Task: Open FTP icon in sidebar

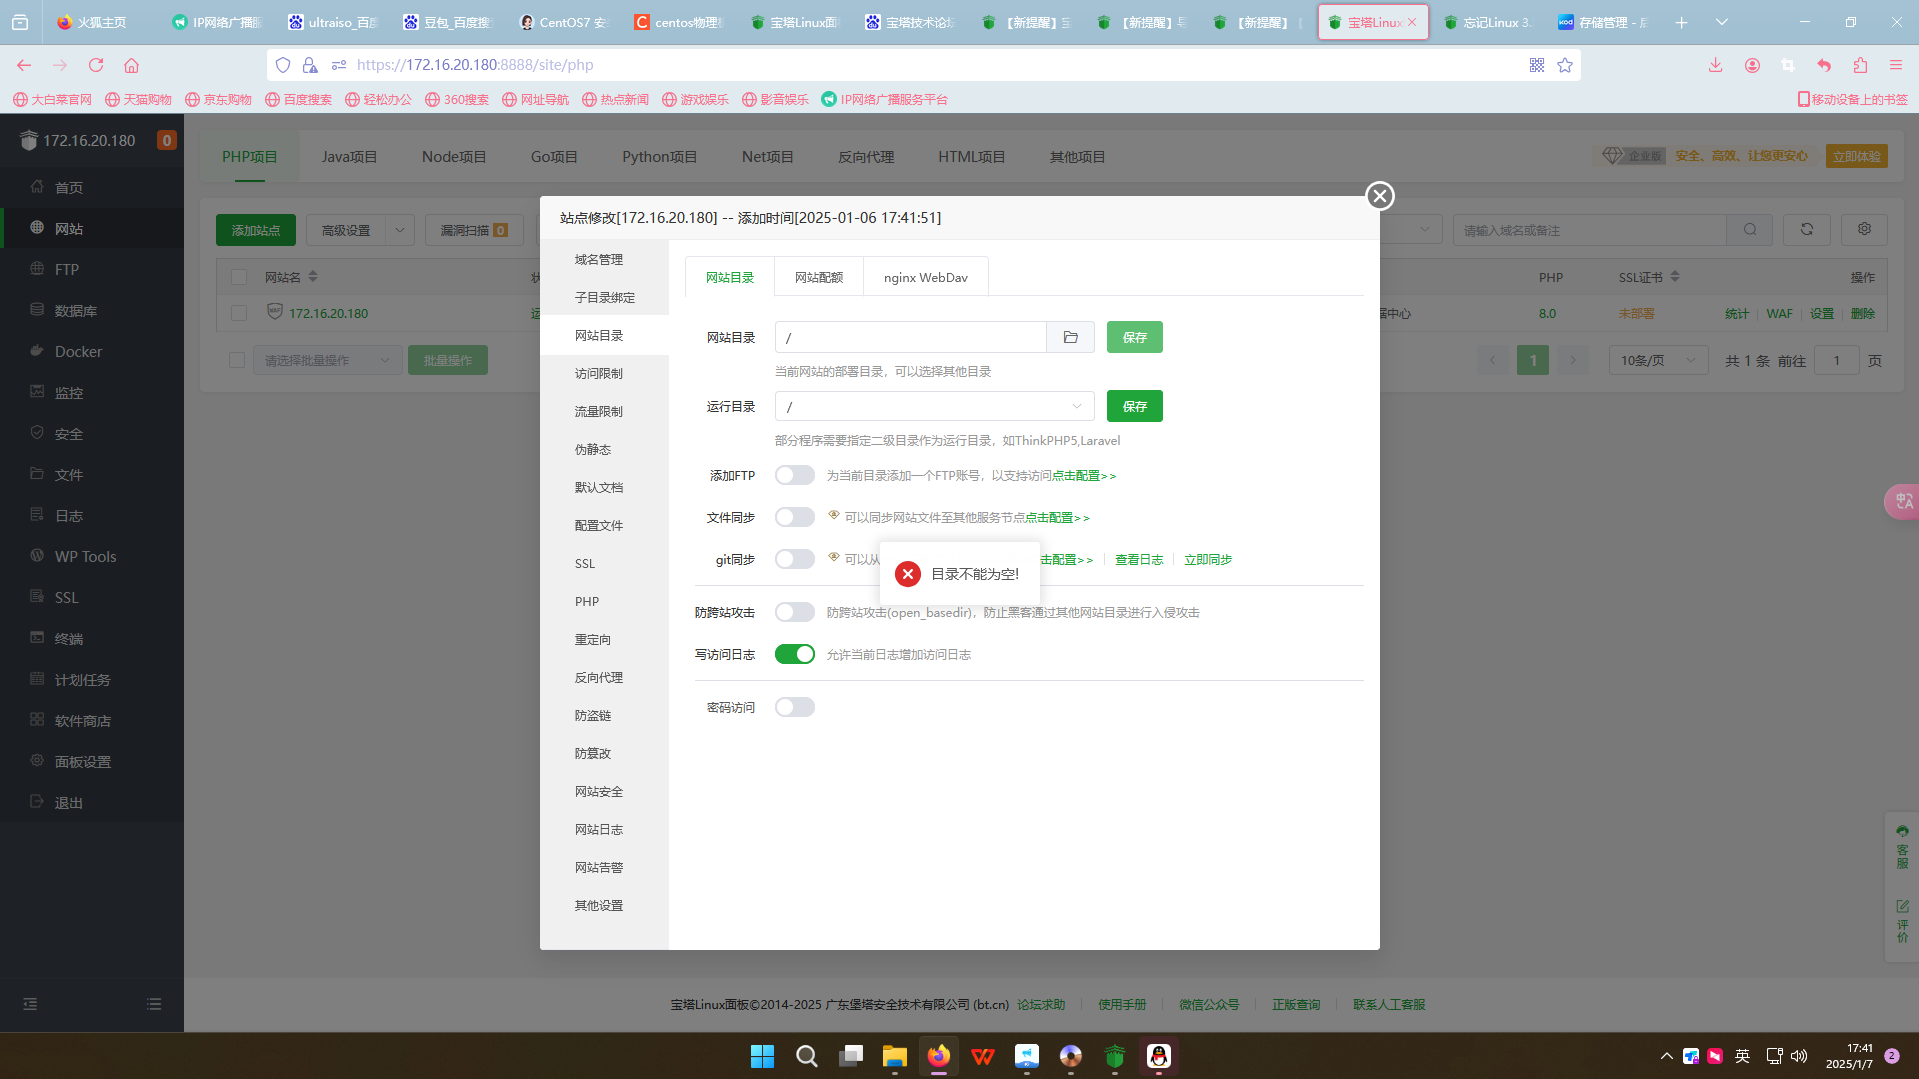Action: 37,269
